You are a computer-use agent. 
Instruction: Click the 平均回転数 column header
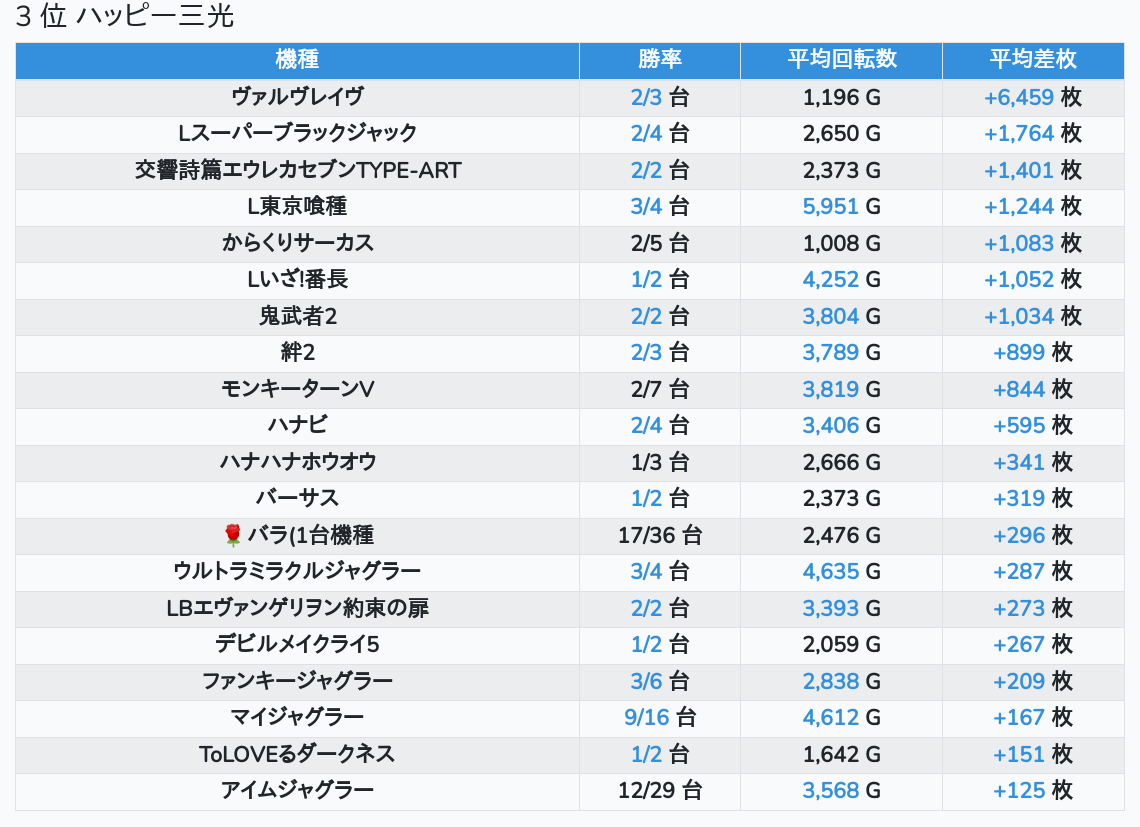coord(842,60)
